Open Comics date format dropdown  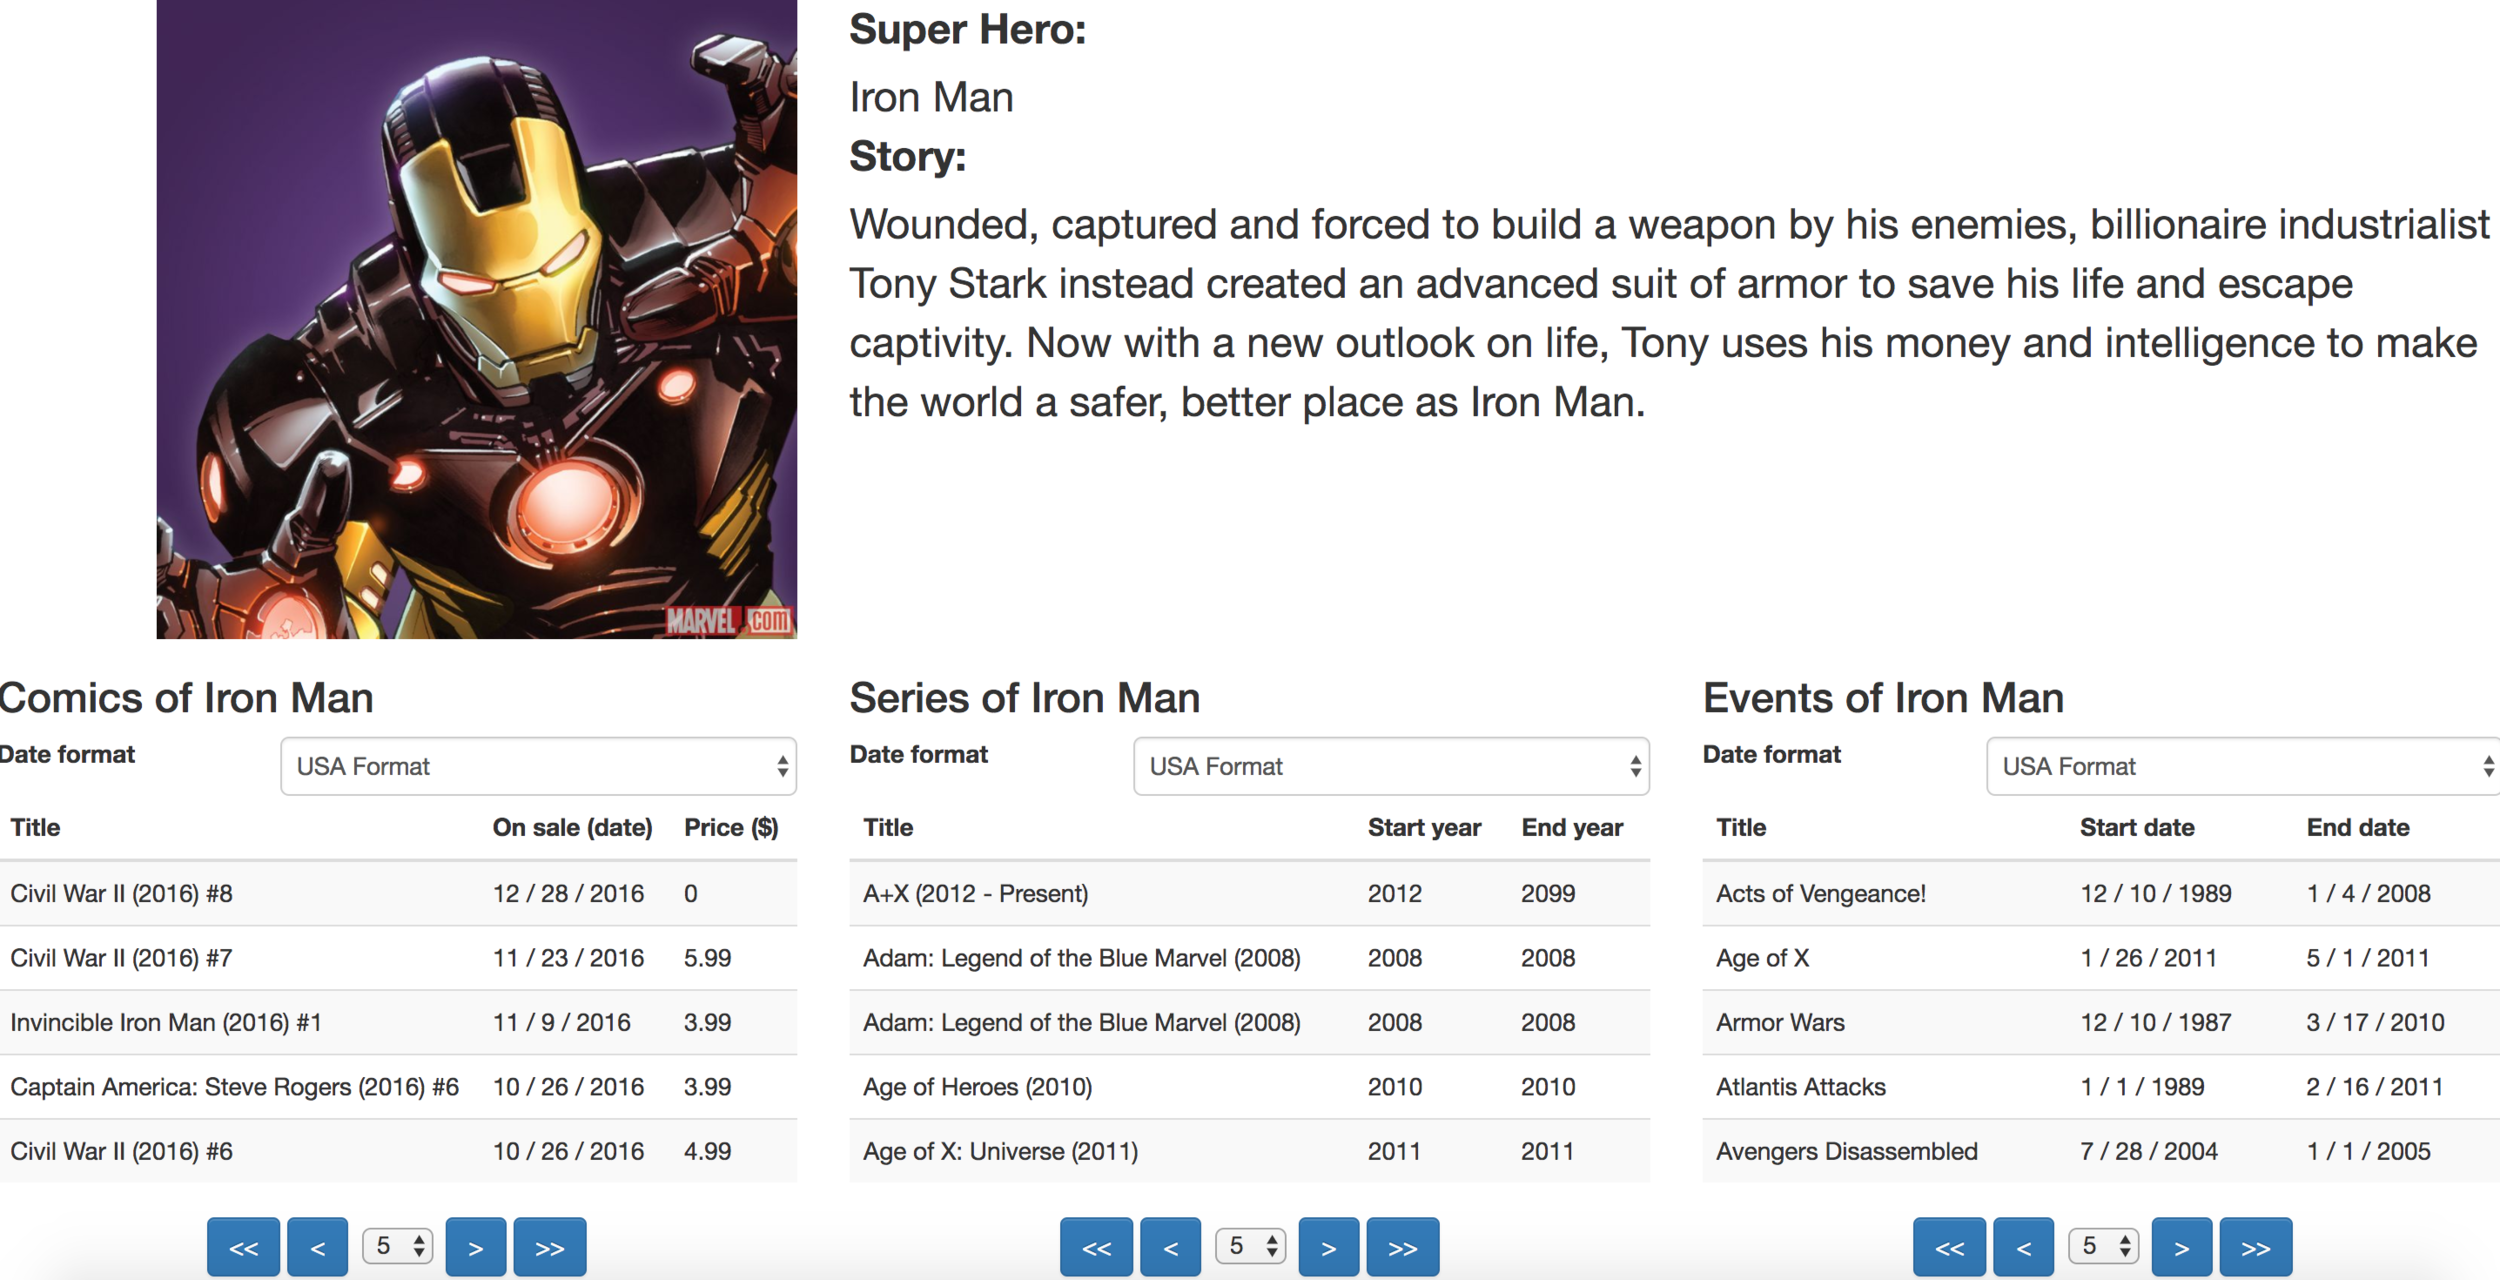538,766
